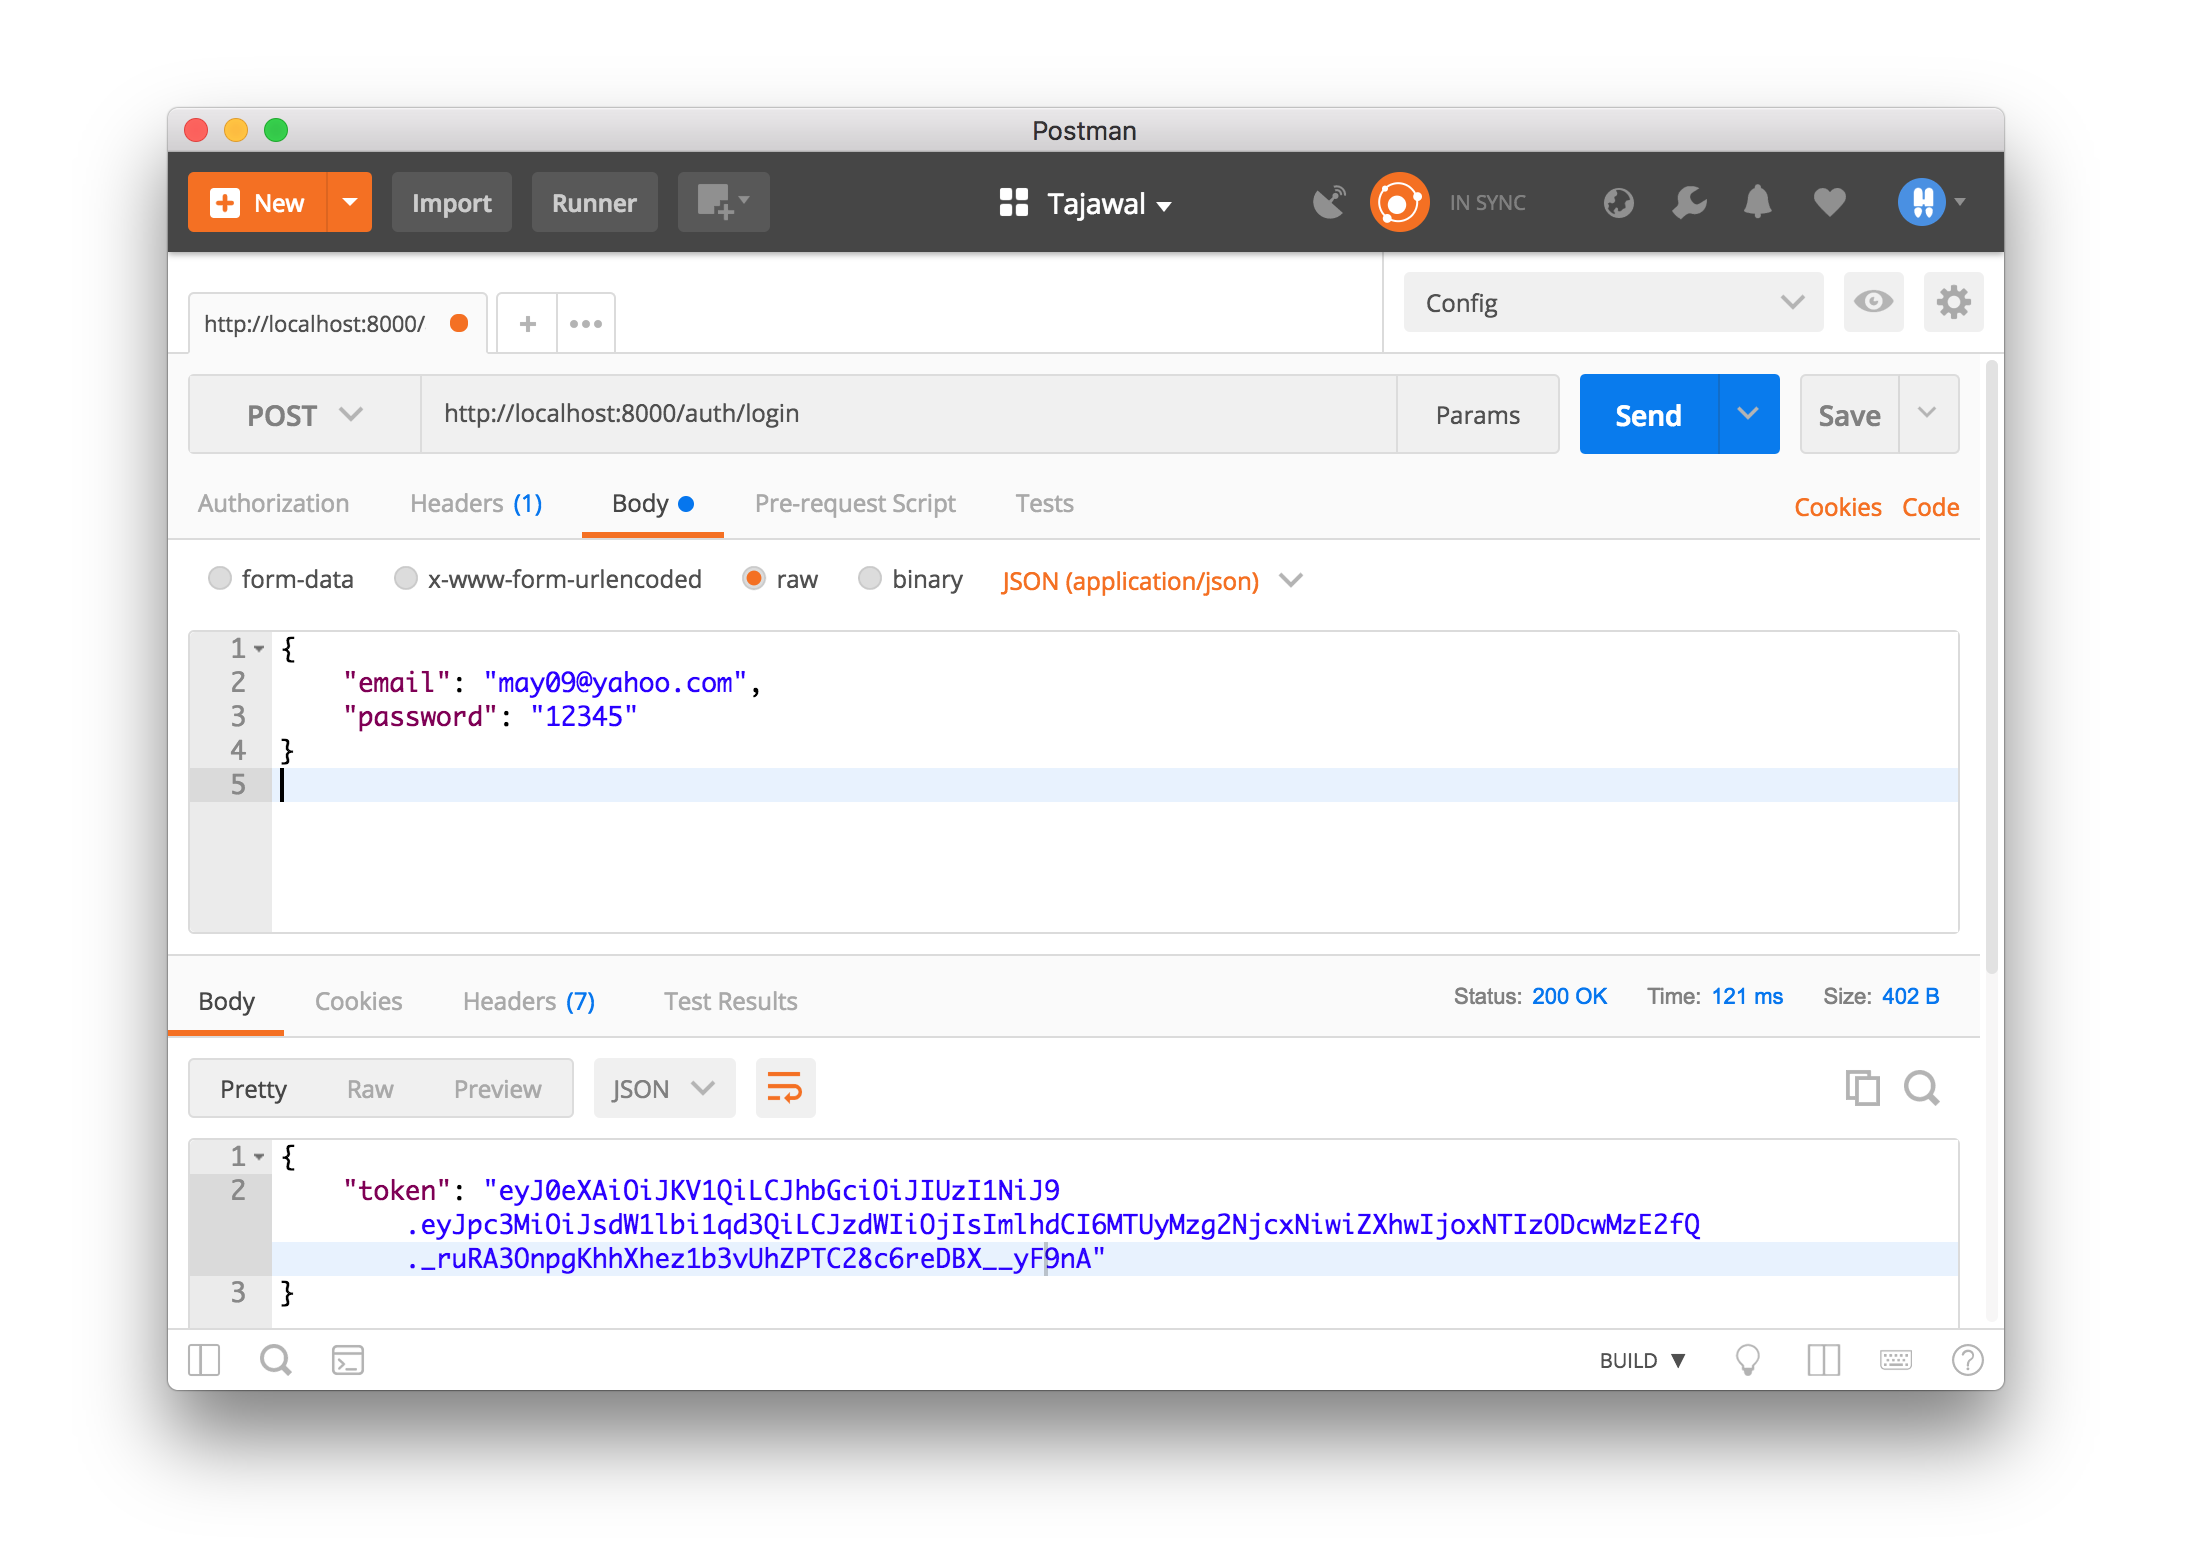The height and width of the screenshot is (1542, 2198).
Task: Open the Tests tab
Action: click(1044, 504)
